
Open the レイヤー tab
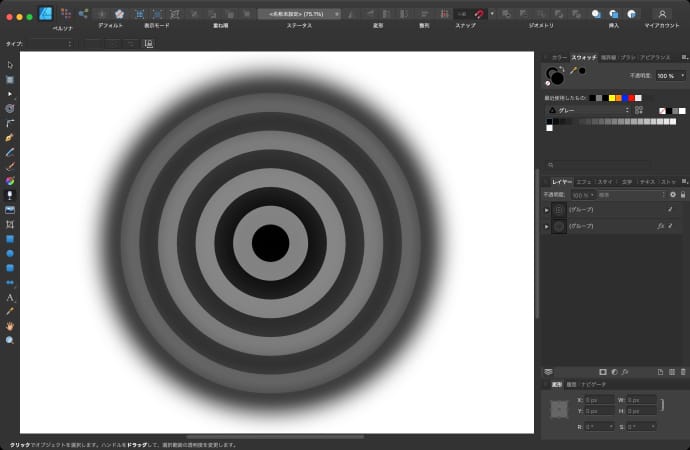[562, 181]
